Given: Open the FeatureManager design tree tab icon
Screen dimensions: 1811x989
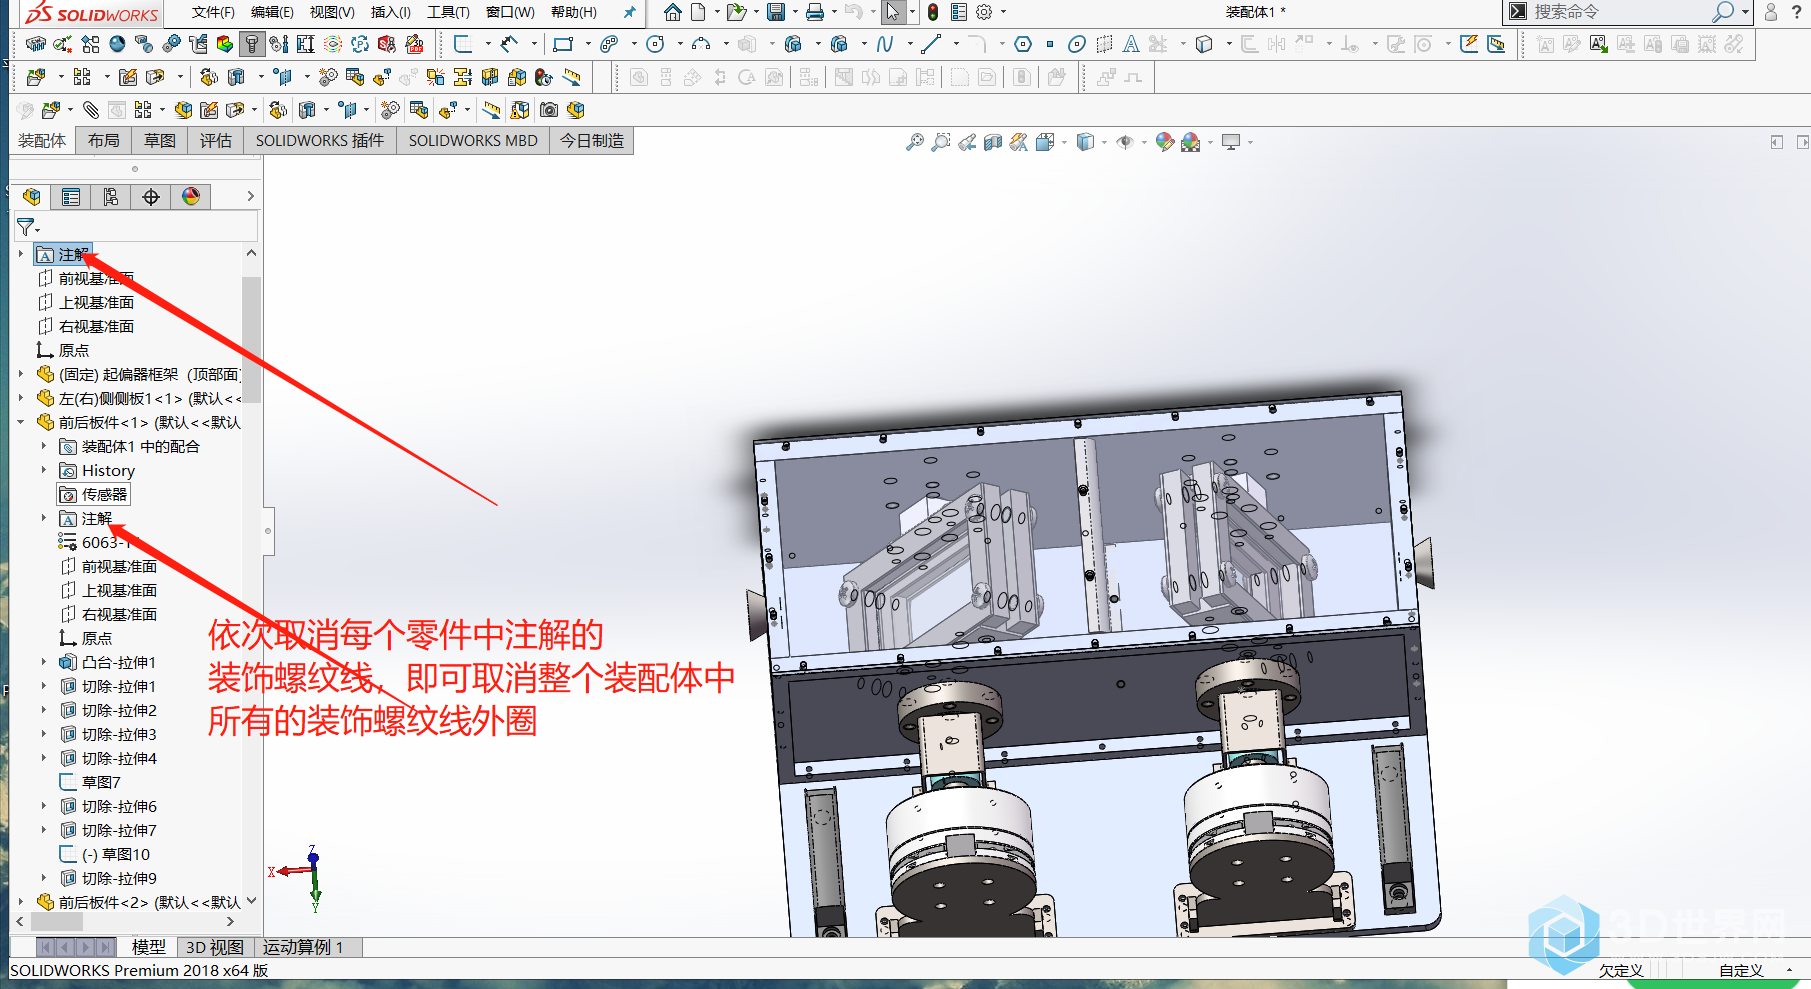Looking at the screenshot, I should (32, 197).
